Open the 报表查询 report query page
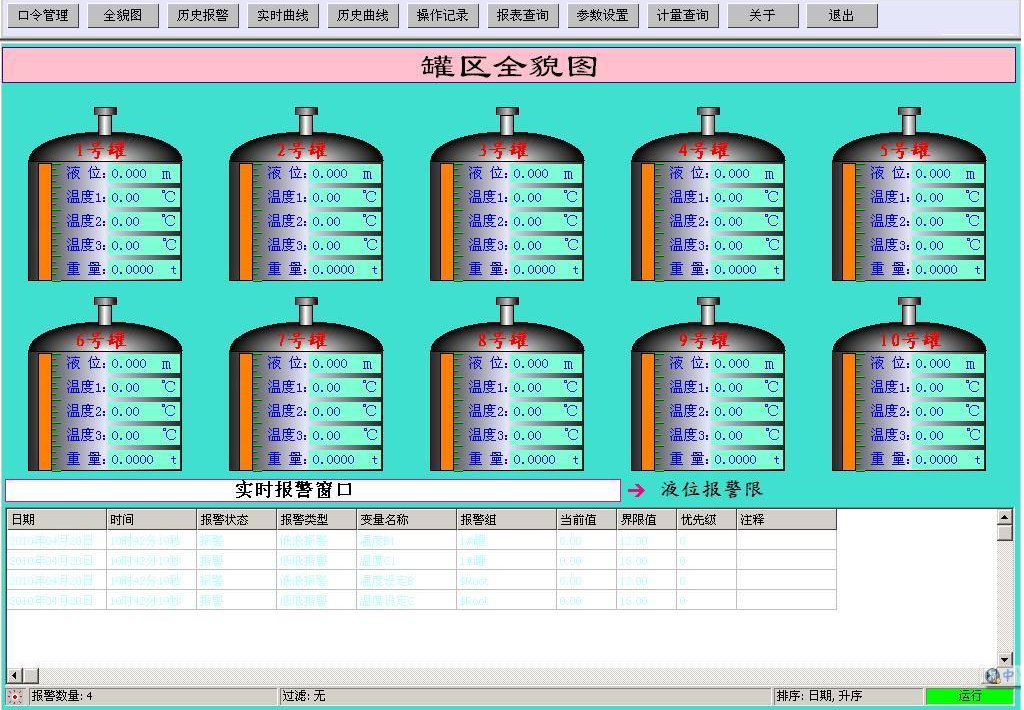Screen dimensions: 1024x710 click(x=523, y=16)
